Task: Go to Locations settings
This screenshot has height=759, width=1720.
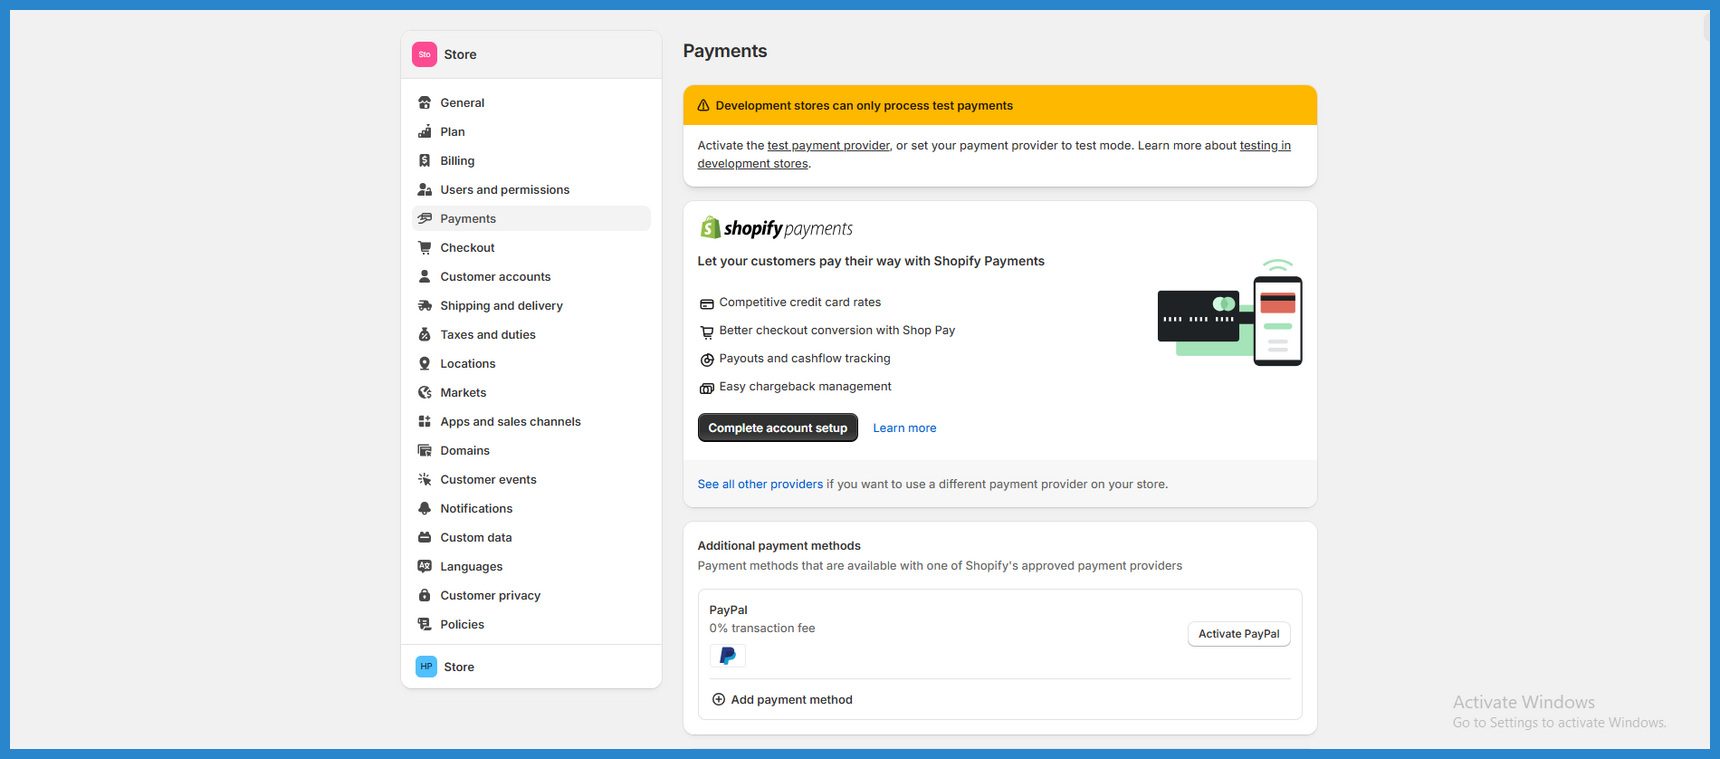Action: [531, 364]
